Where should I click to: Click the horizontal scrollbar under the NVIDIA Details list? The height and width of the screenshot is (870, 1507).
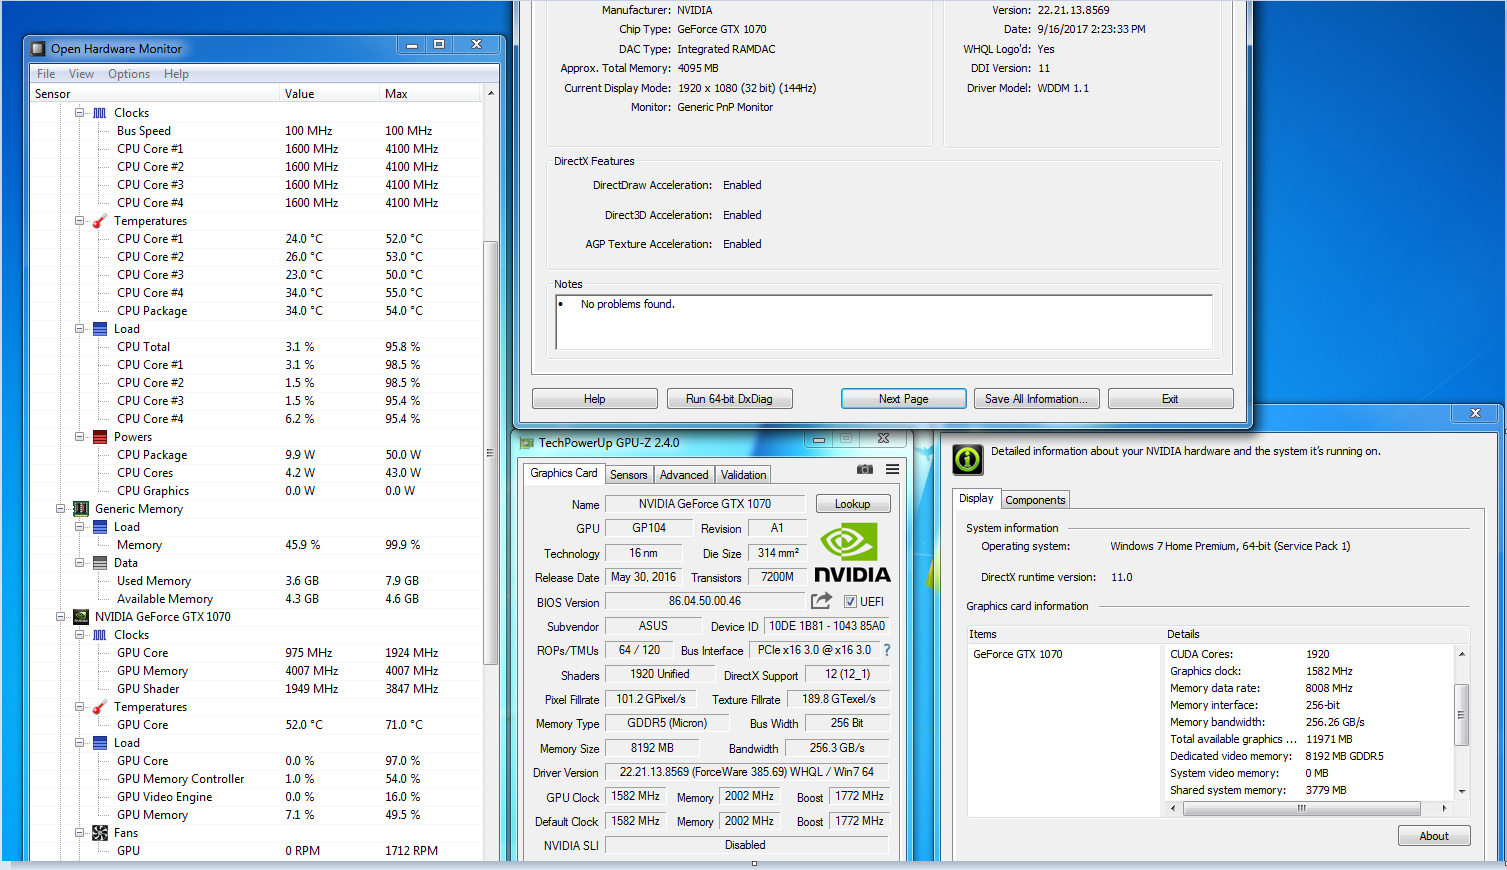[x=1301, y=808]
